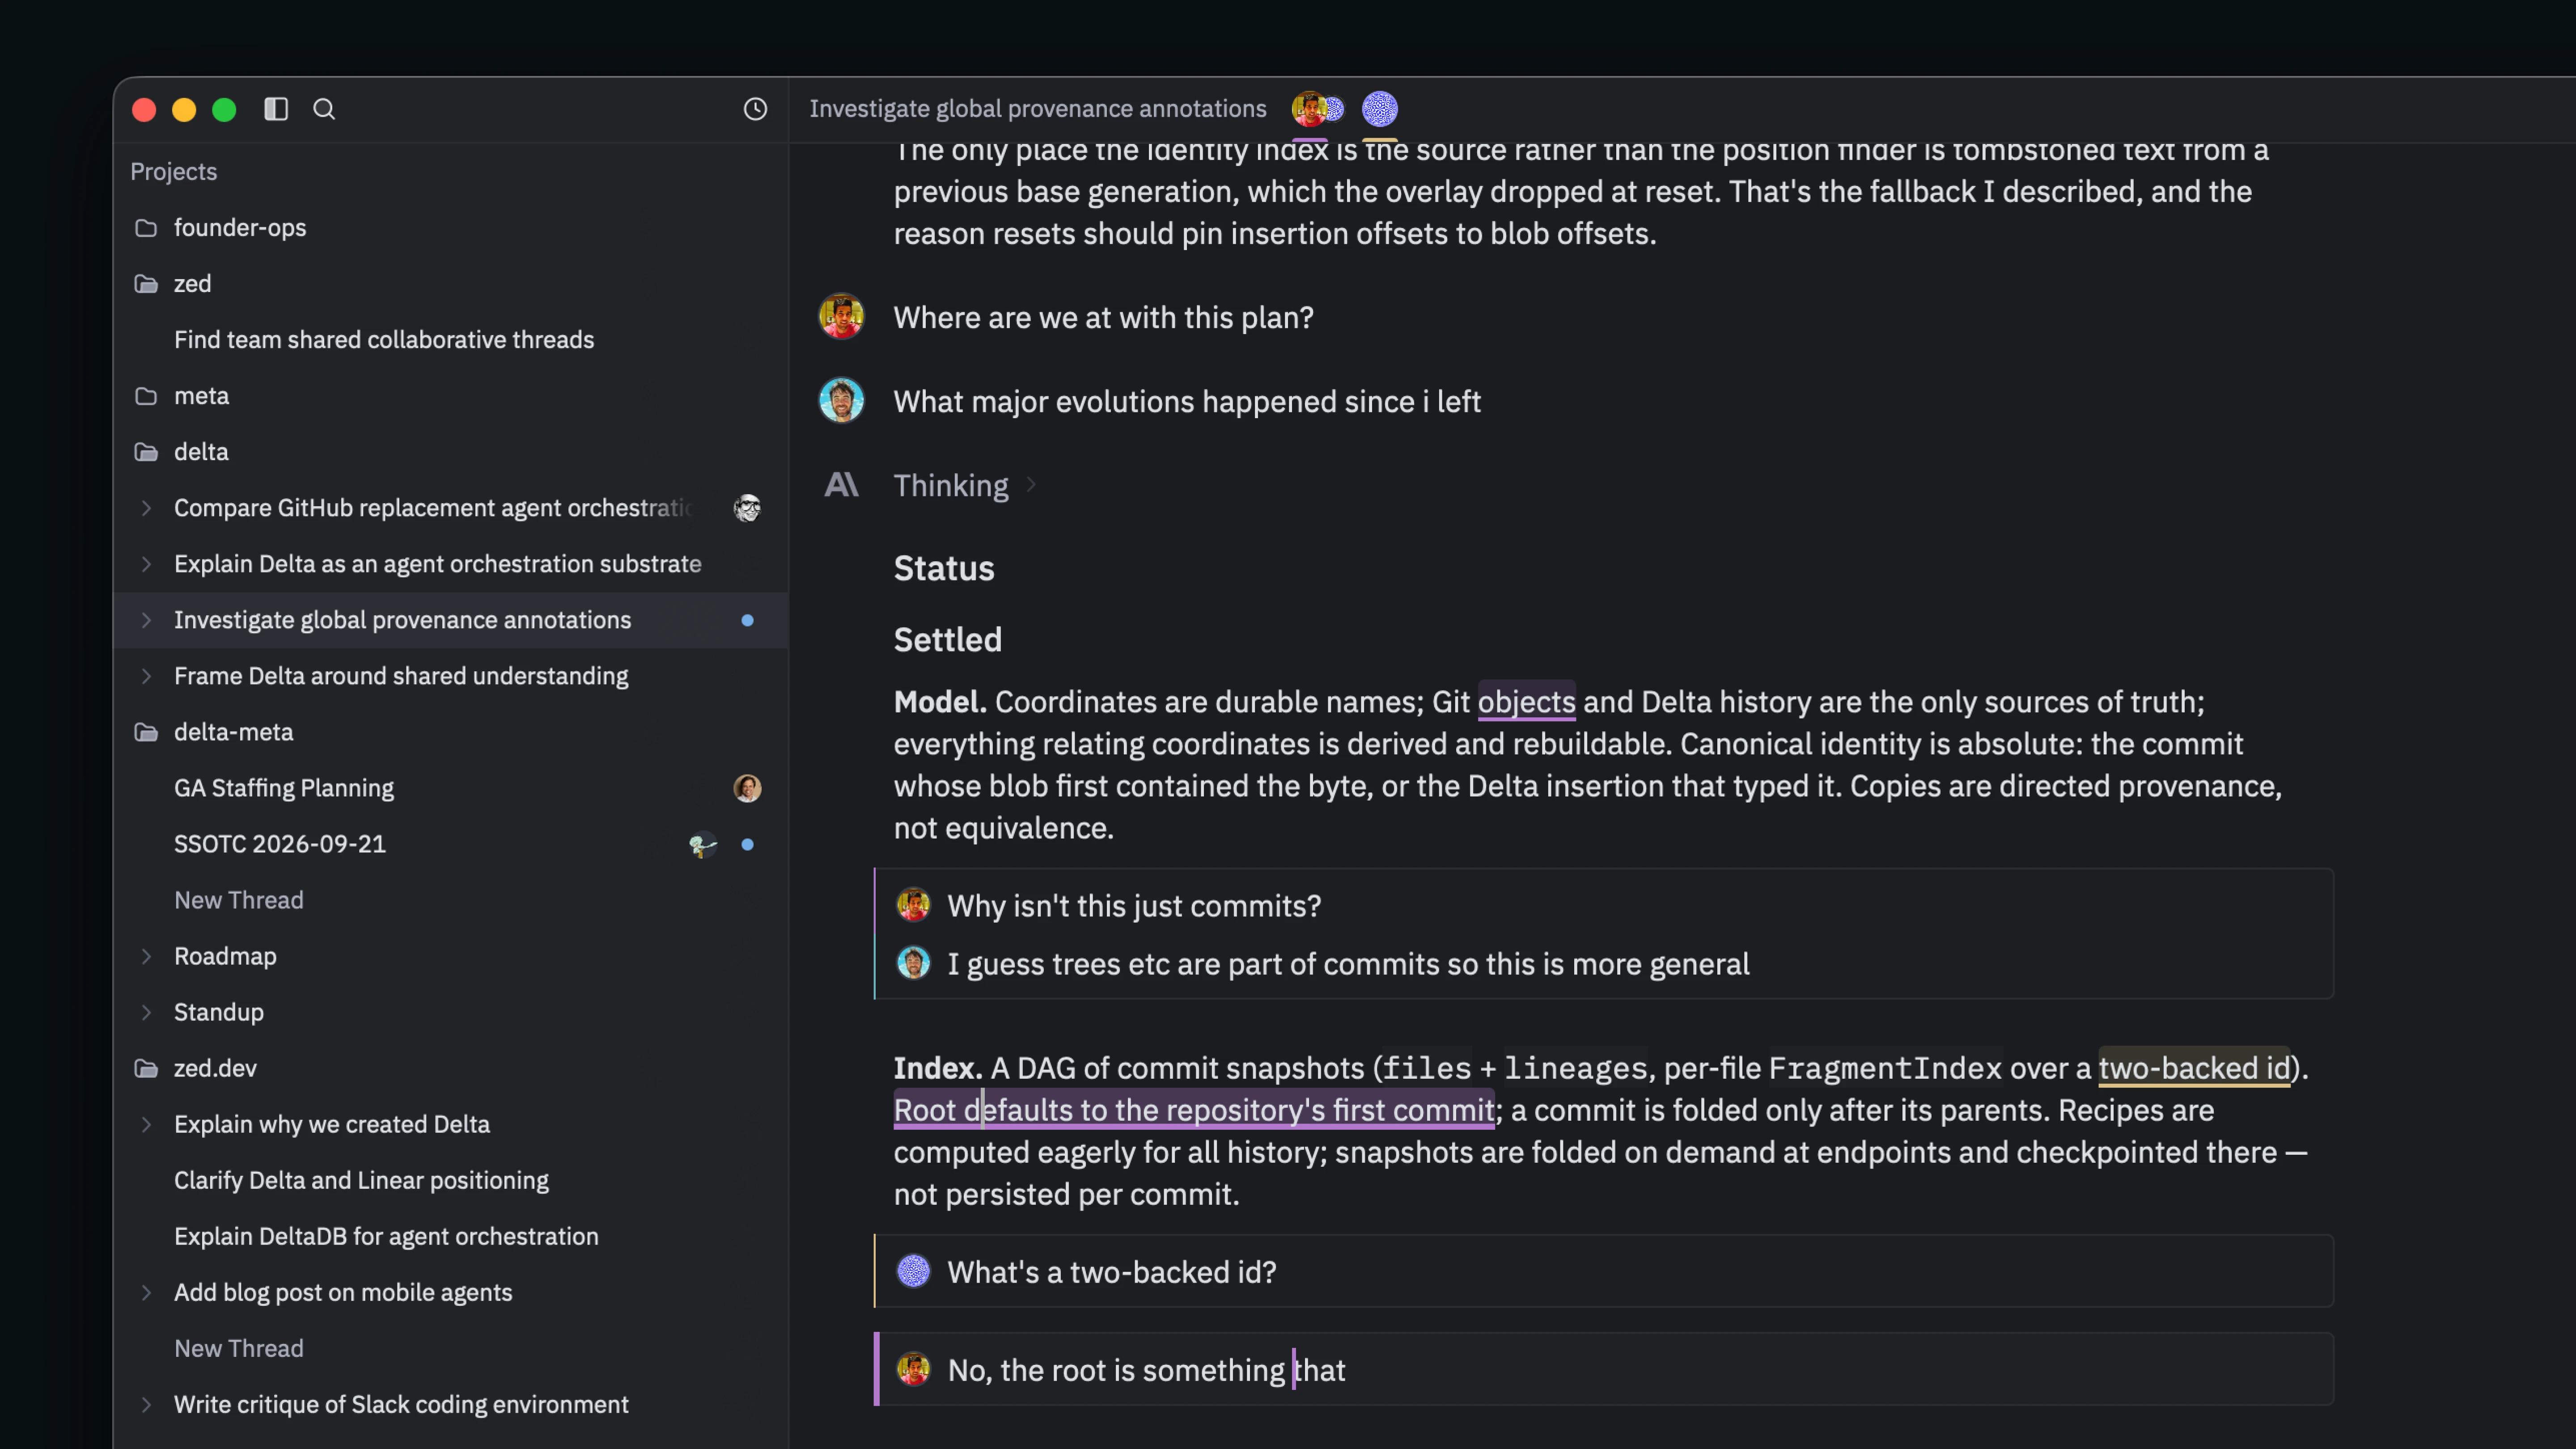2576x1449 pixels.
Task: Open Explain DeltaDB for agent orchestration
Action: coord(451,1236)
